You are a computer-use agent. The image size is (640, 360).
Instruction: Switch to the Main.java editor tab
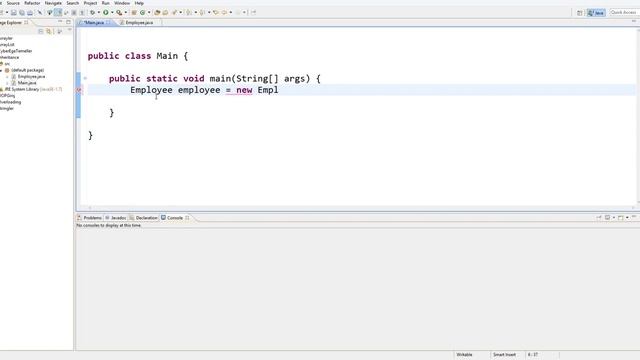click(x=94, y=23)
